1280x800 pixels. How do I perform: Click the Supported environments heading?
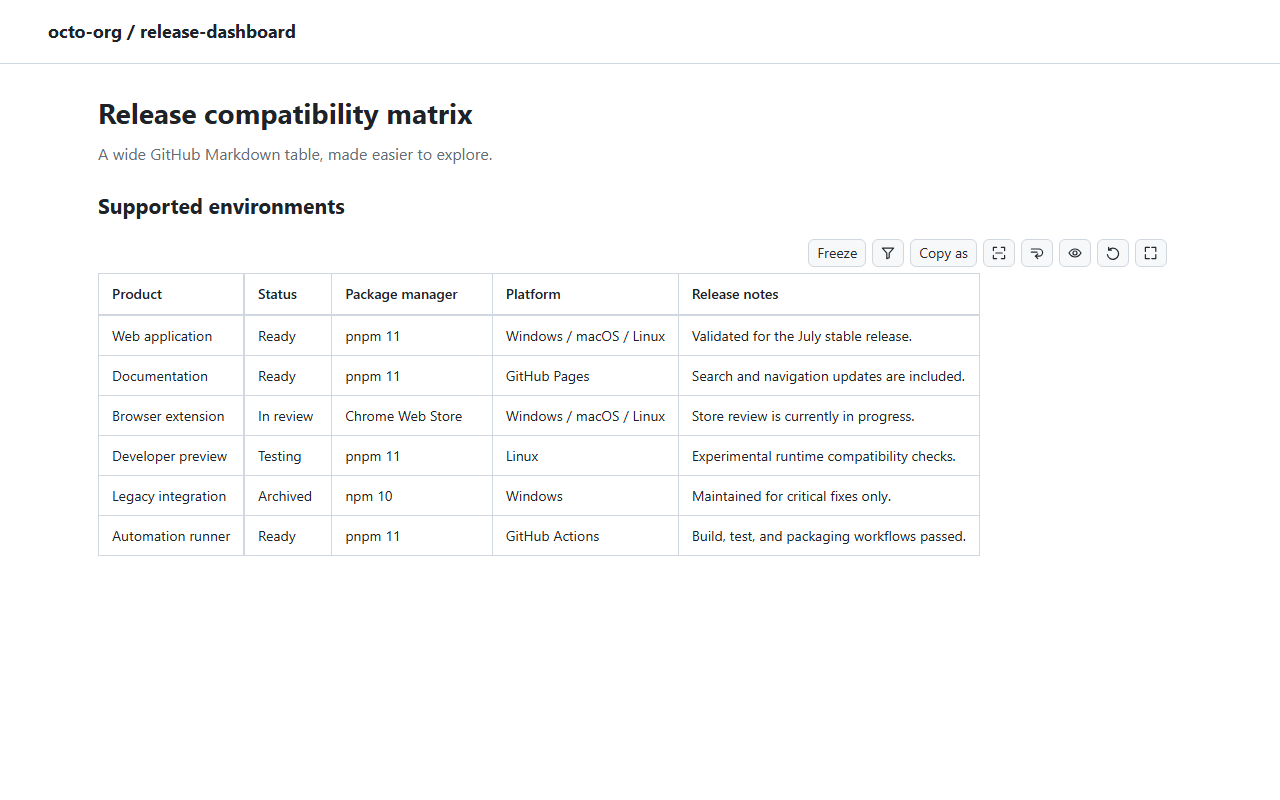click(x=221, y=207)
